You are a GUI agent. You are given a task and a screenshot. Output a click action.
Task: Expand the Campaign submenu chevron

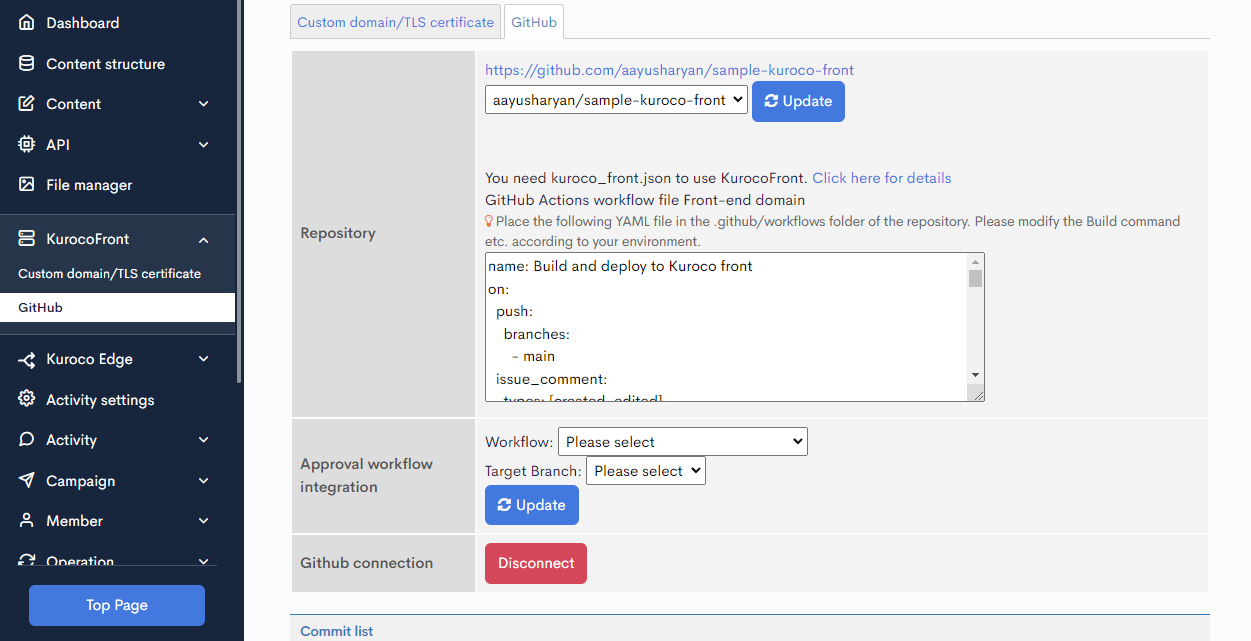tap(204, 481)
